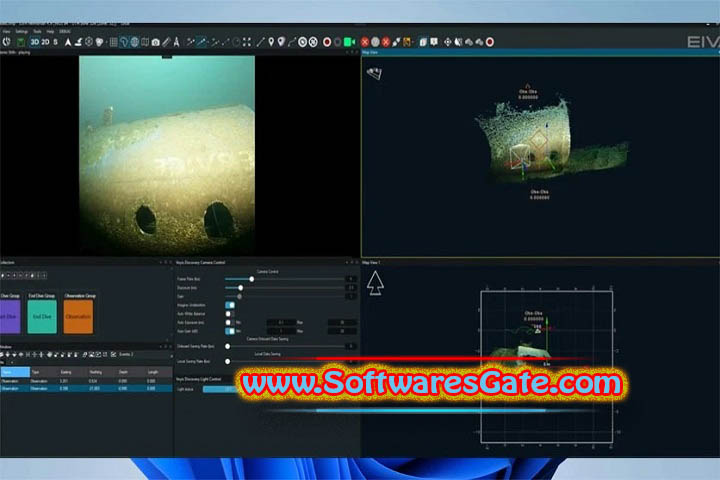Click the north arrow toolbar icon
720x480 pixels.
pyautogui.click(x=68, y=42)
